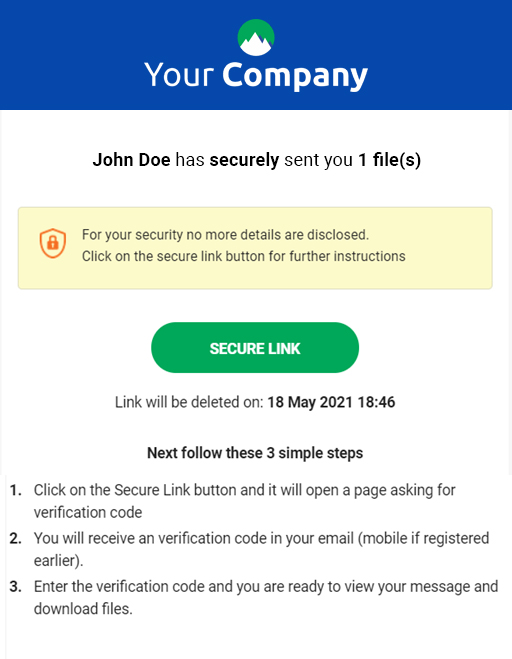Viewport: 512px width, 659px height.
Task: Click the word "securely" in the headline
Action: click(244, 160)
